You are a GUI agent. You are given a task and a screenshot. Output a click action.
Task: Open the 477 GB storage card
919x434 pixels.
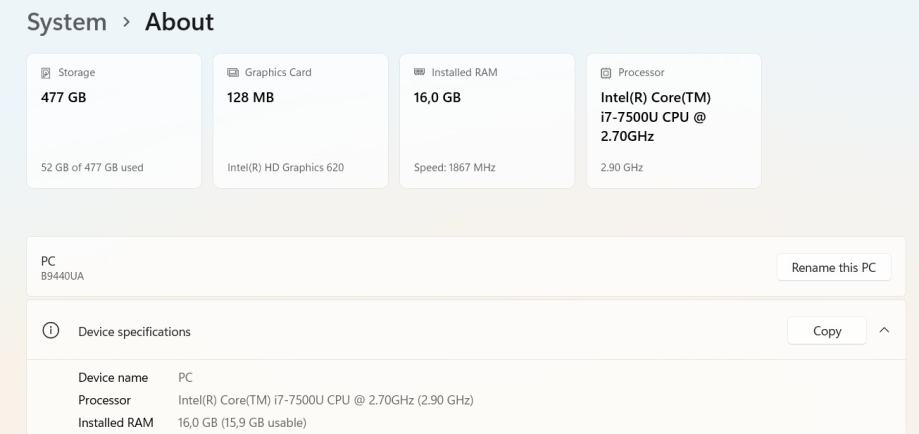click(x=114, y=120)
